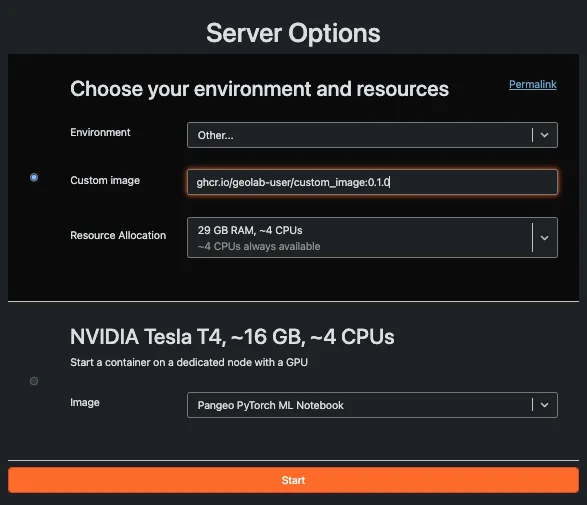Click the Custom image label

coord(105,180)
